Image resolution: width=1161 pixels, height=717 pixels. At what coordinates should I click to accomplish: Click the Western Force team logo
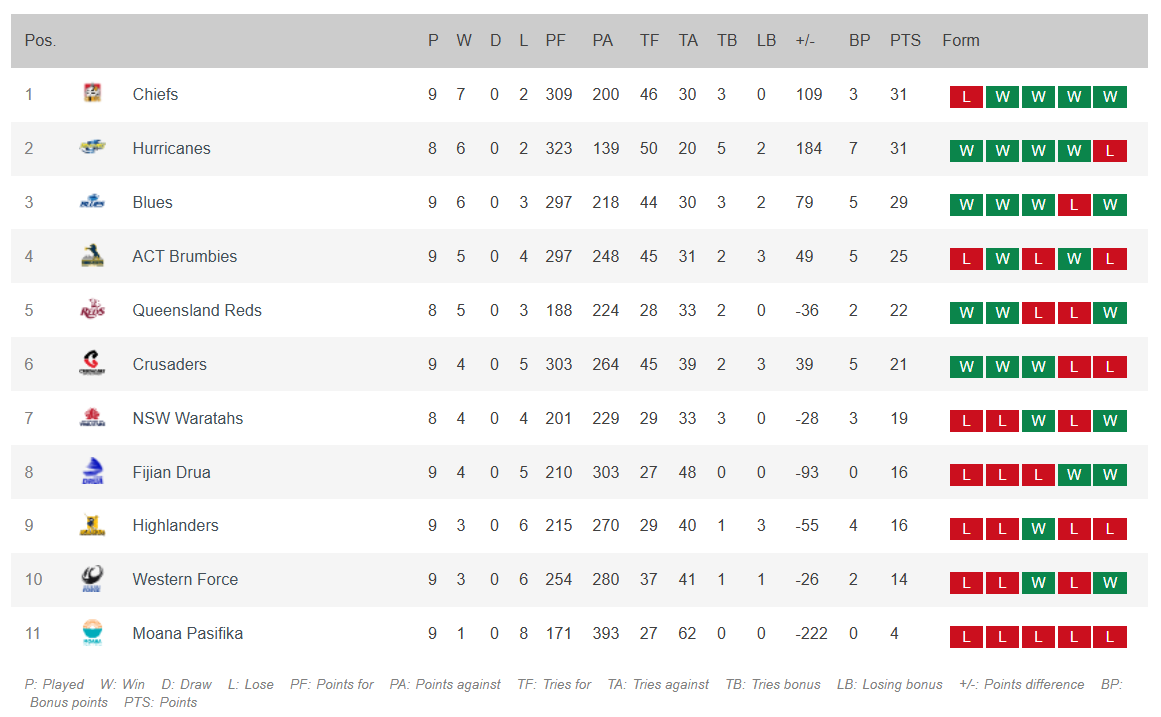(x=92, y=579)
